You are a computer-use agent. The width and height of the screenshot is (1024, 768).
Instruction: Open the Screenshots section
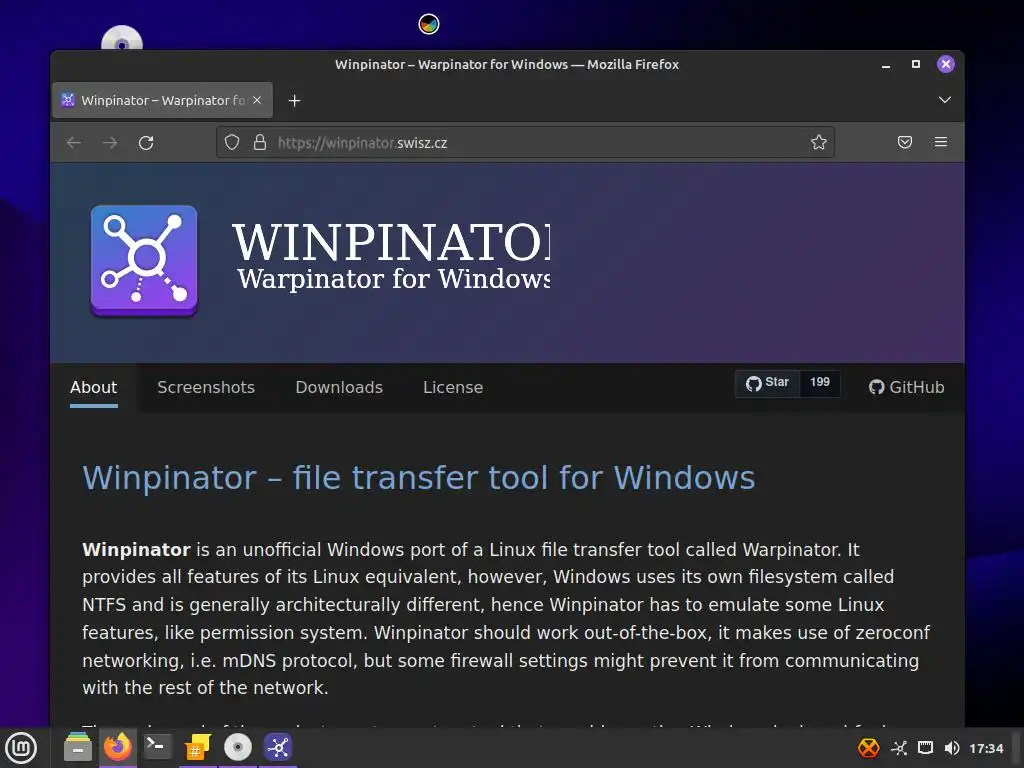[206, 387]
